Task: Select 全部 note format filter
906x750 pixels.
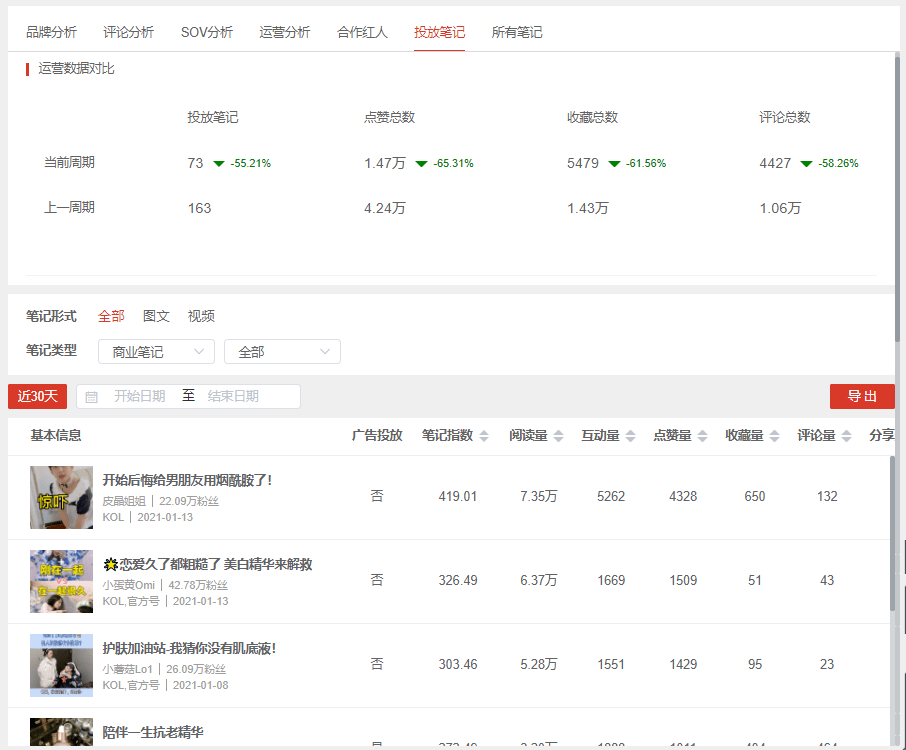Action: (111, 316)
